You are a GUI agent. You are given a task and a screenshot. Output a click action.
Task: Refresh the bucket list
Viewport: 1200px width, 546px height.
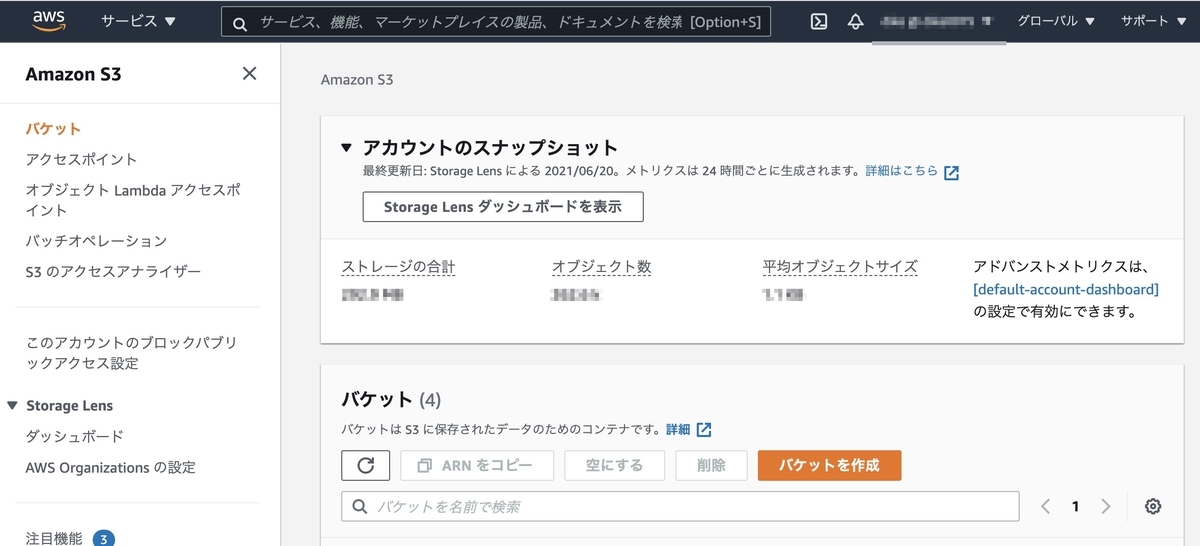(365, 465)
